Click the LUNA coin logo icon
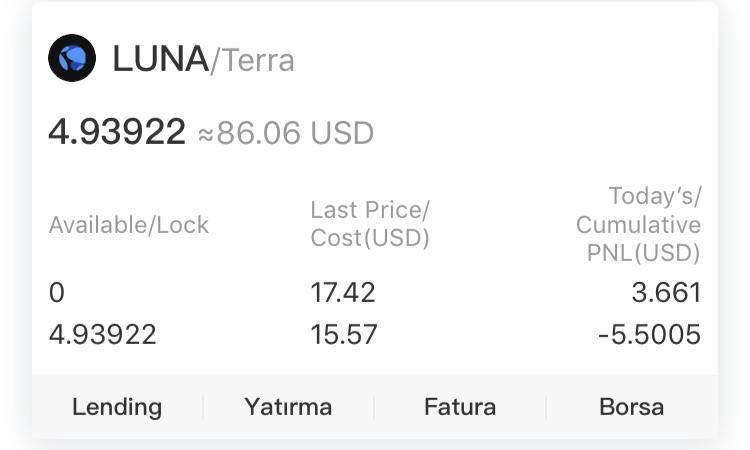 point(72,58)
